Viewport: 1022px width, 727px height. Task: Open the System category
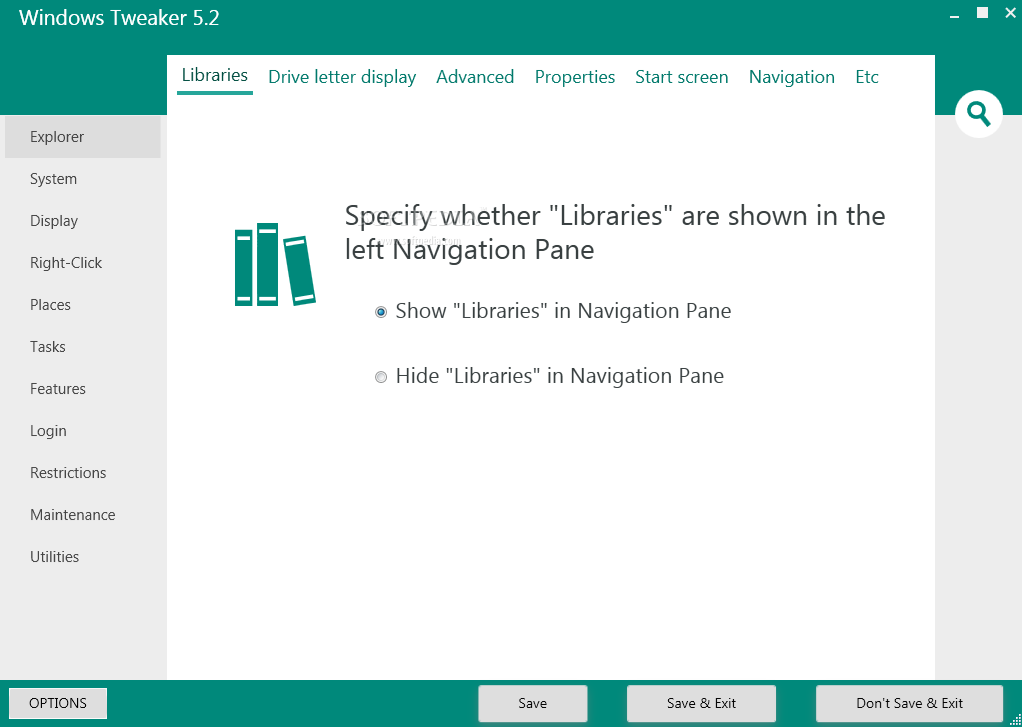[83, 179]
